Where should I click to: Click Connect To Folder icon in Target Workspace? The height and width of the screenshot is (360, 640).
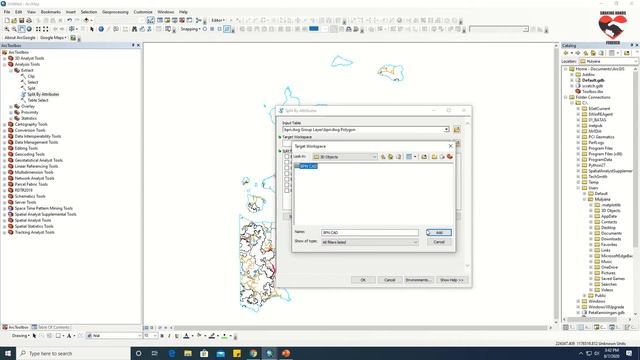point(424,157)
